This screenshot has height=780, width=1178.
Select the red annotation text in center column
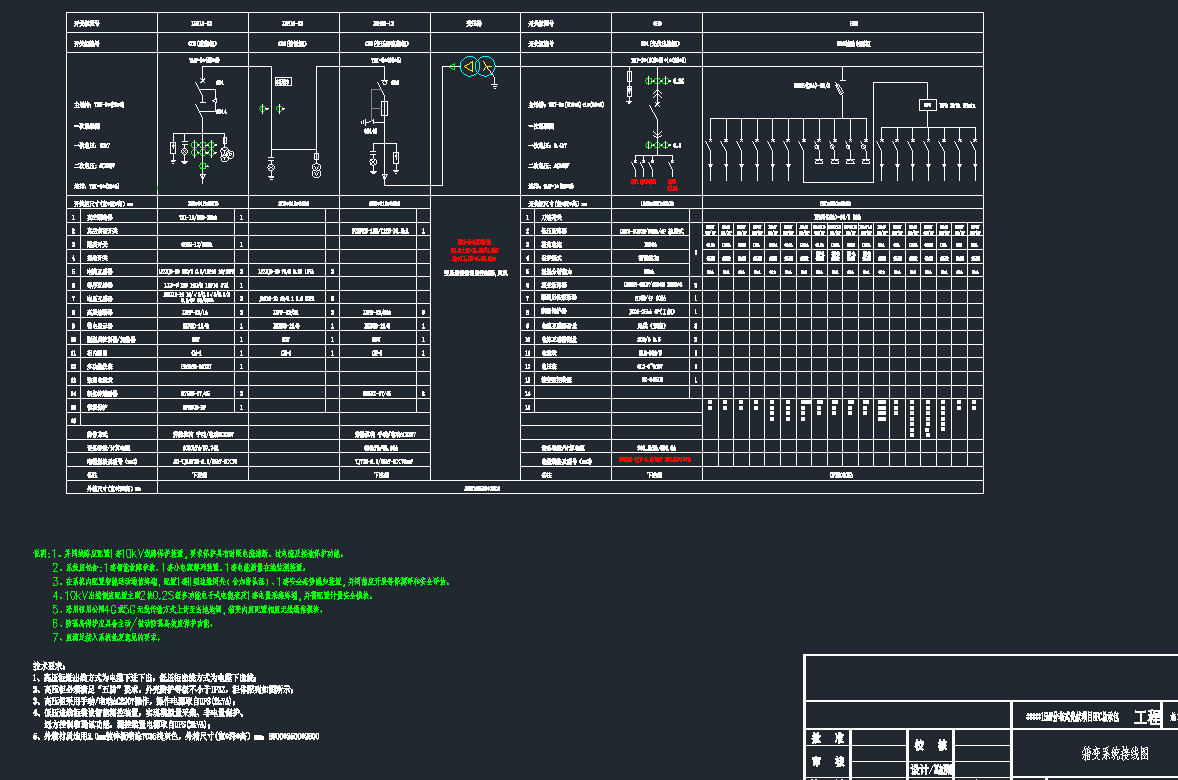[476, 250]
